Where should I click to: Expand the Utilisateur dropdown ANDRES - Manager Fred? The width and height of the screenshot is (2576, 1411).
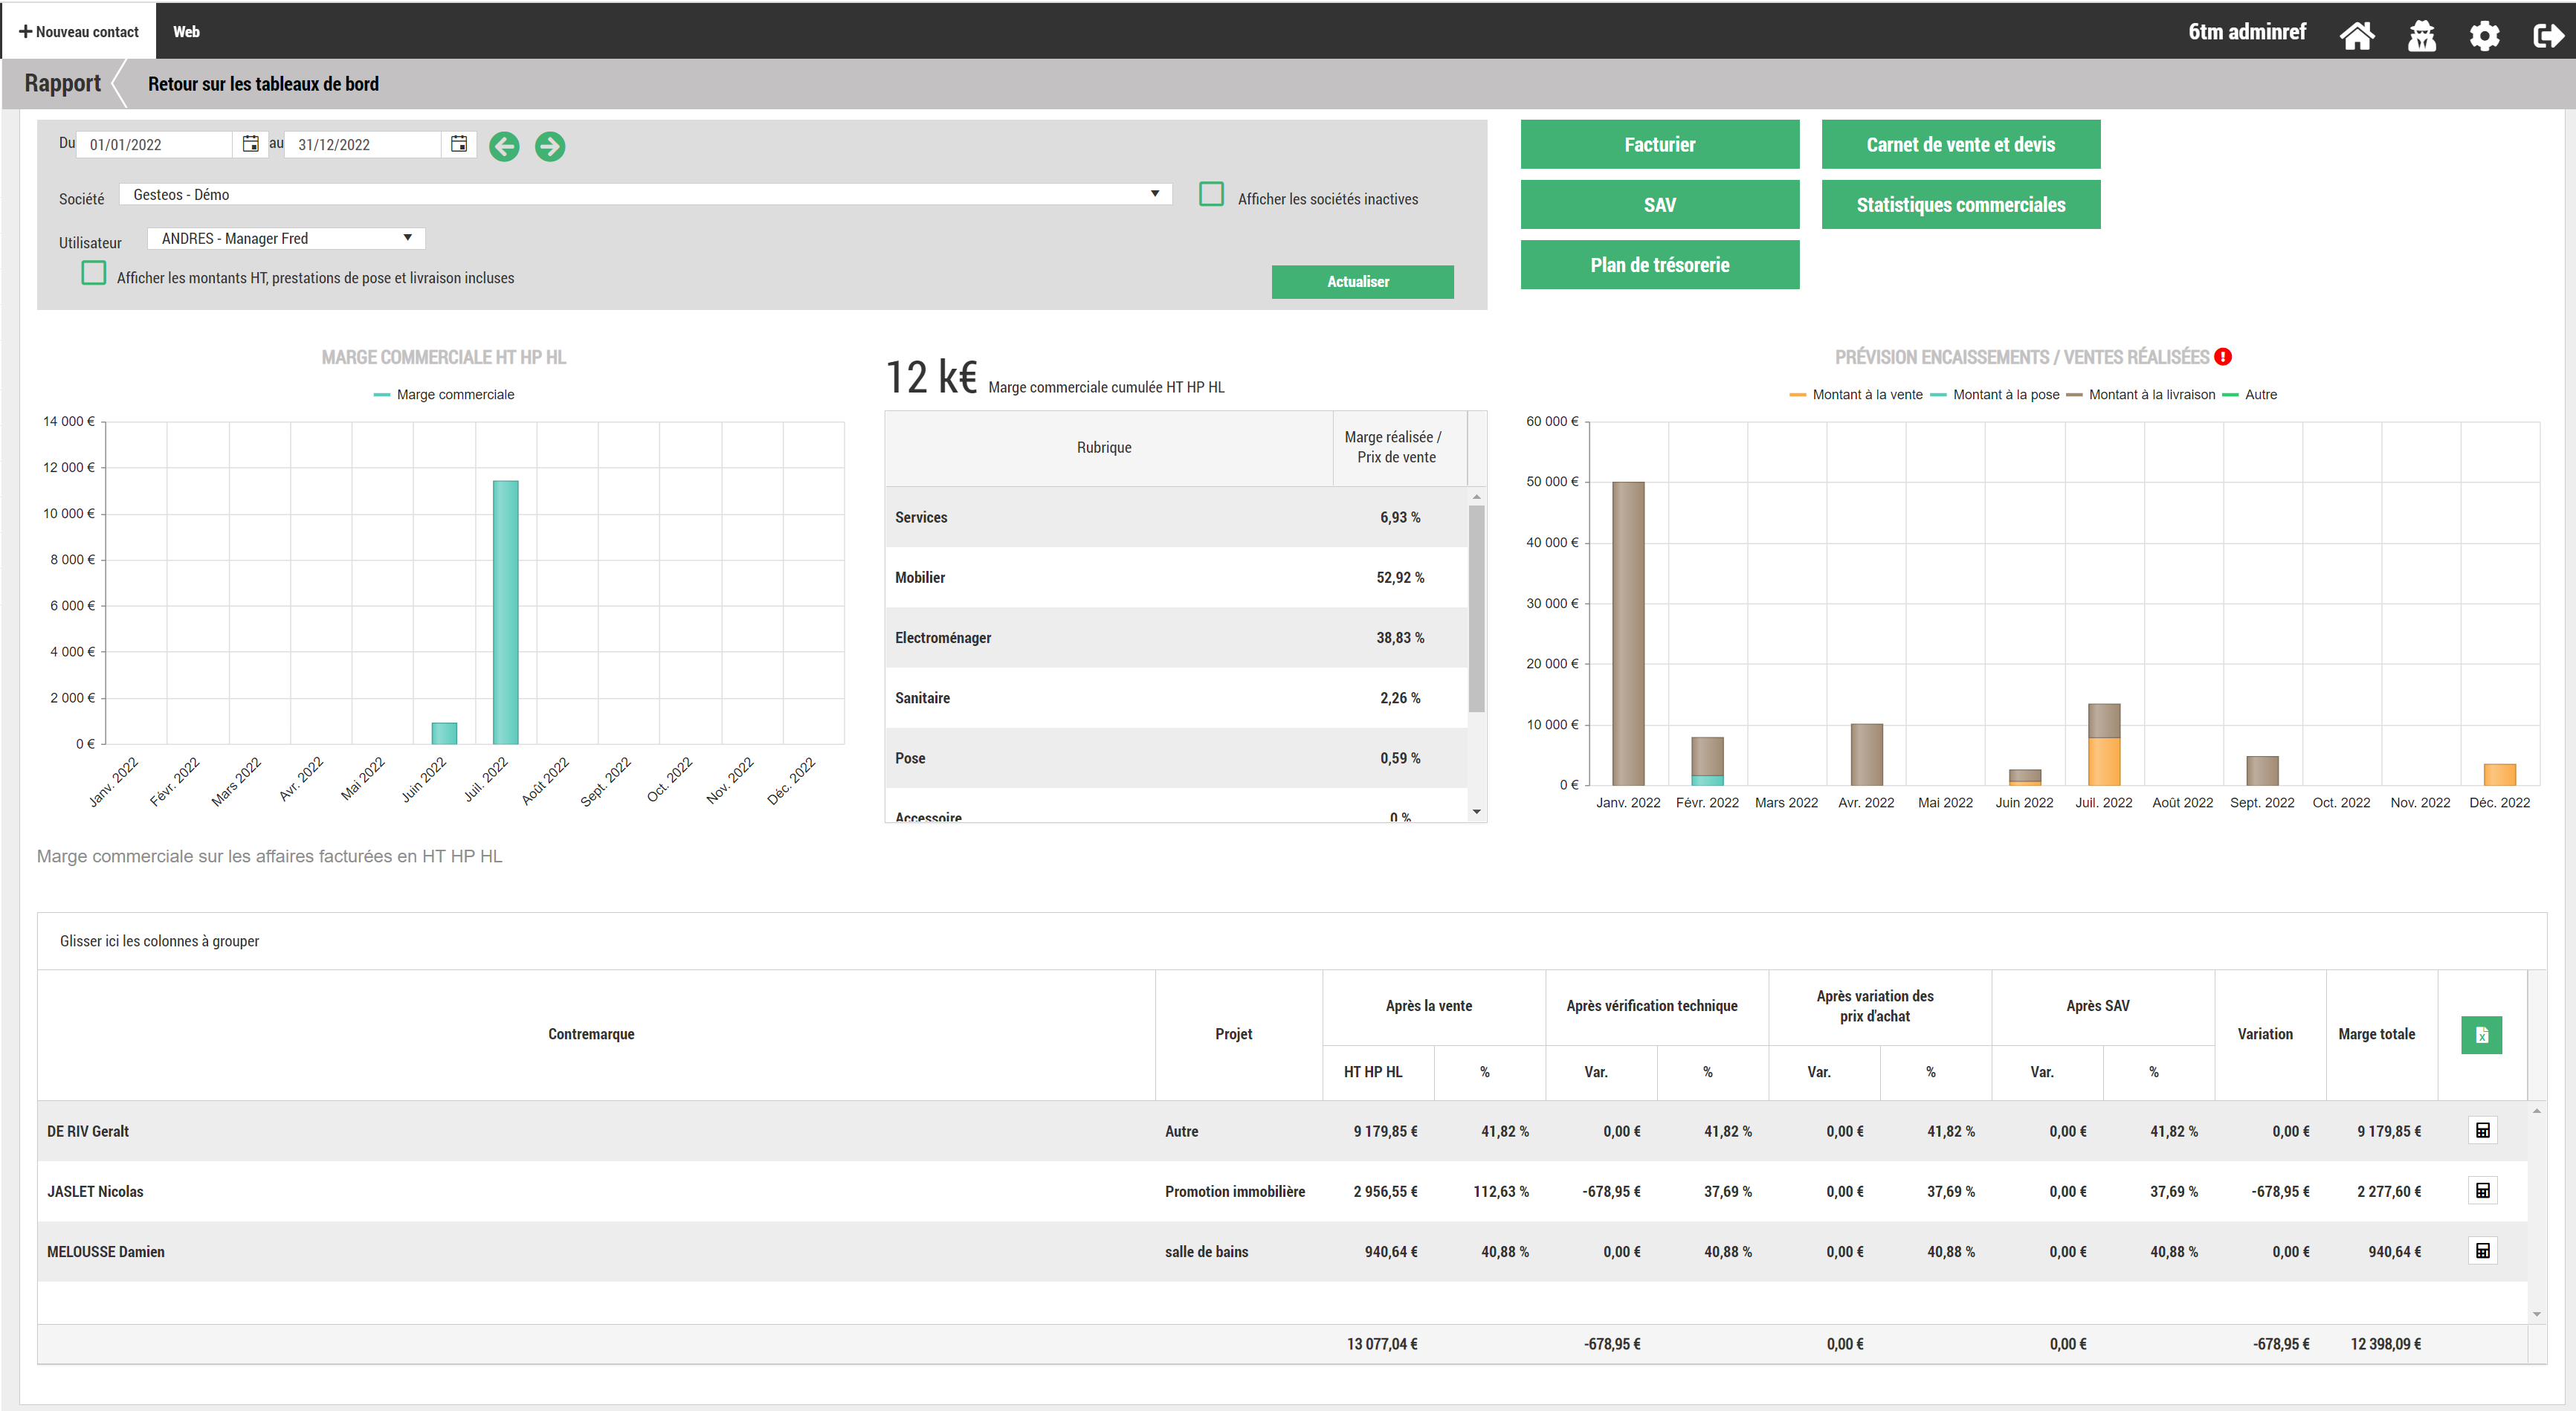click(x=286, y=238)
